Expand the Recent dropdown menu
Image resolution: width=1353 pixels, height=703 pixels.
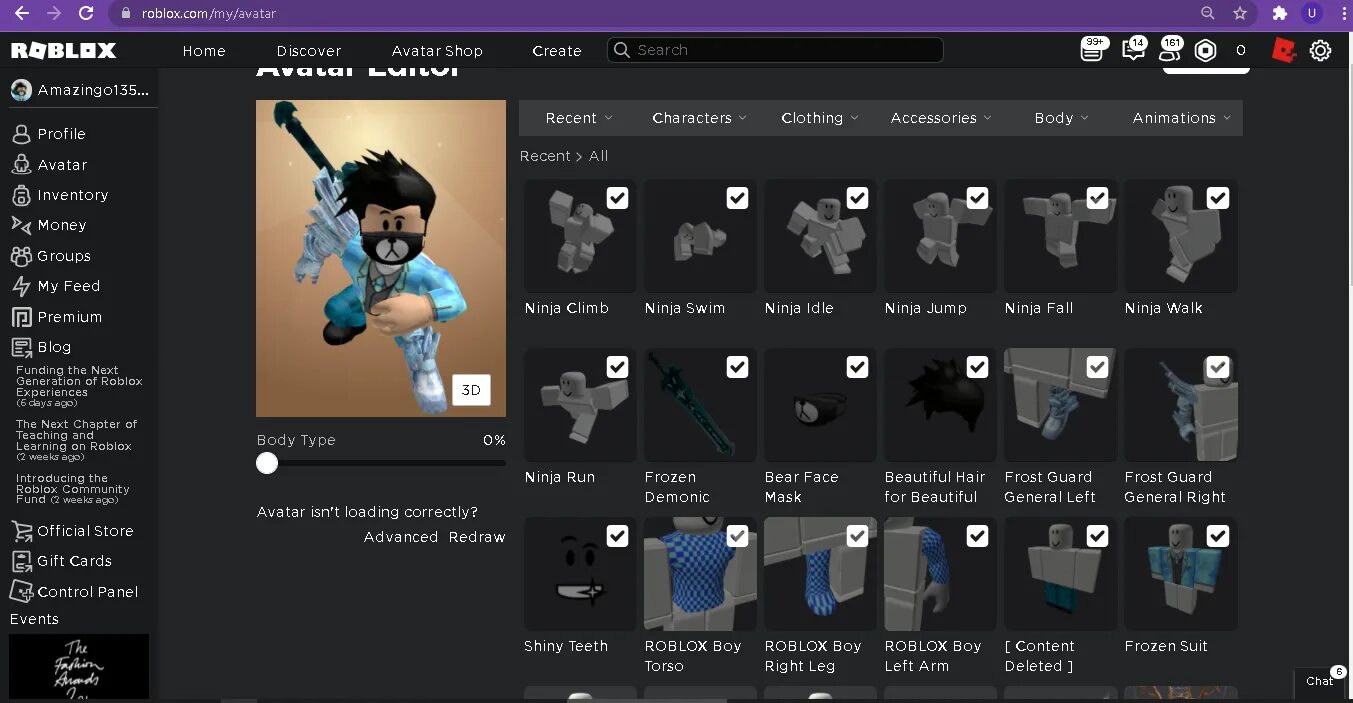pos(579,118)
